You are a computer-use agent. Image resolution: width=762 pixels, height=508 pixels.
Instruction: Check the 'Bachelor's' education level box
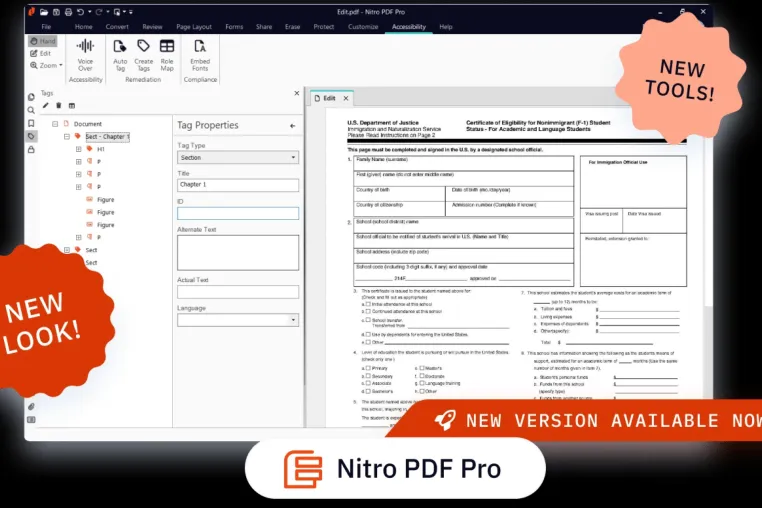[368, 391]
